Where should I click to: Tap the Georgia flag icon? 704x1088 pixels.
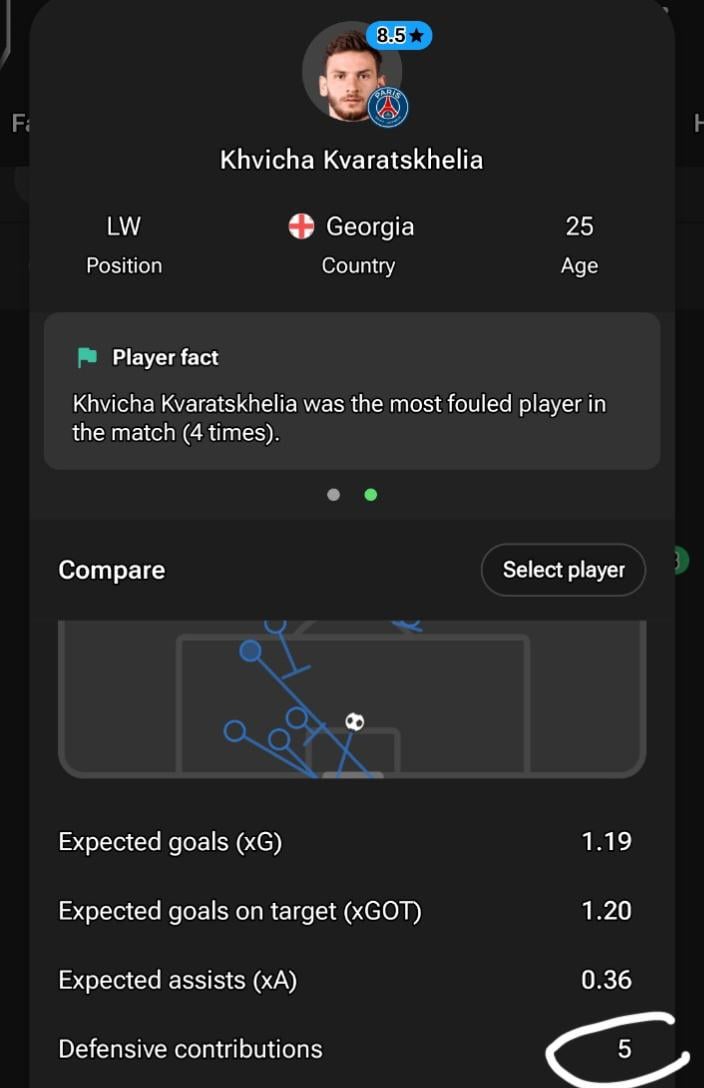(x=301, y=227)
